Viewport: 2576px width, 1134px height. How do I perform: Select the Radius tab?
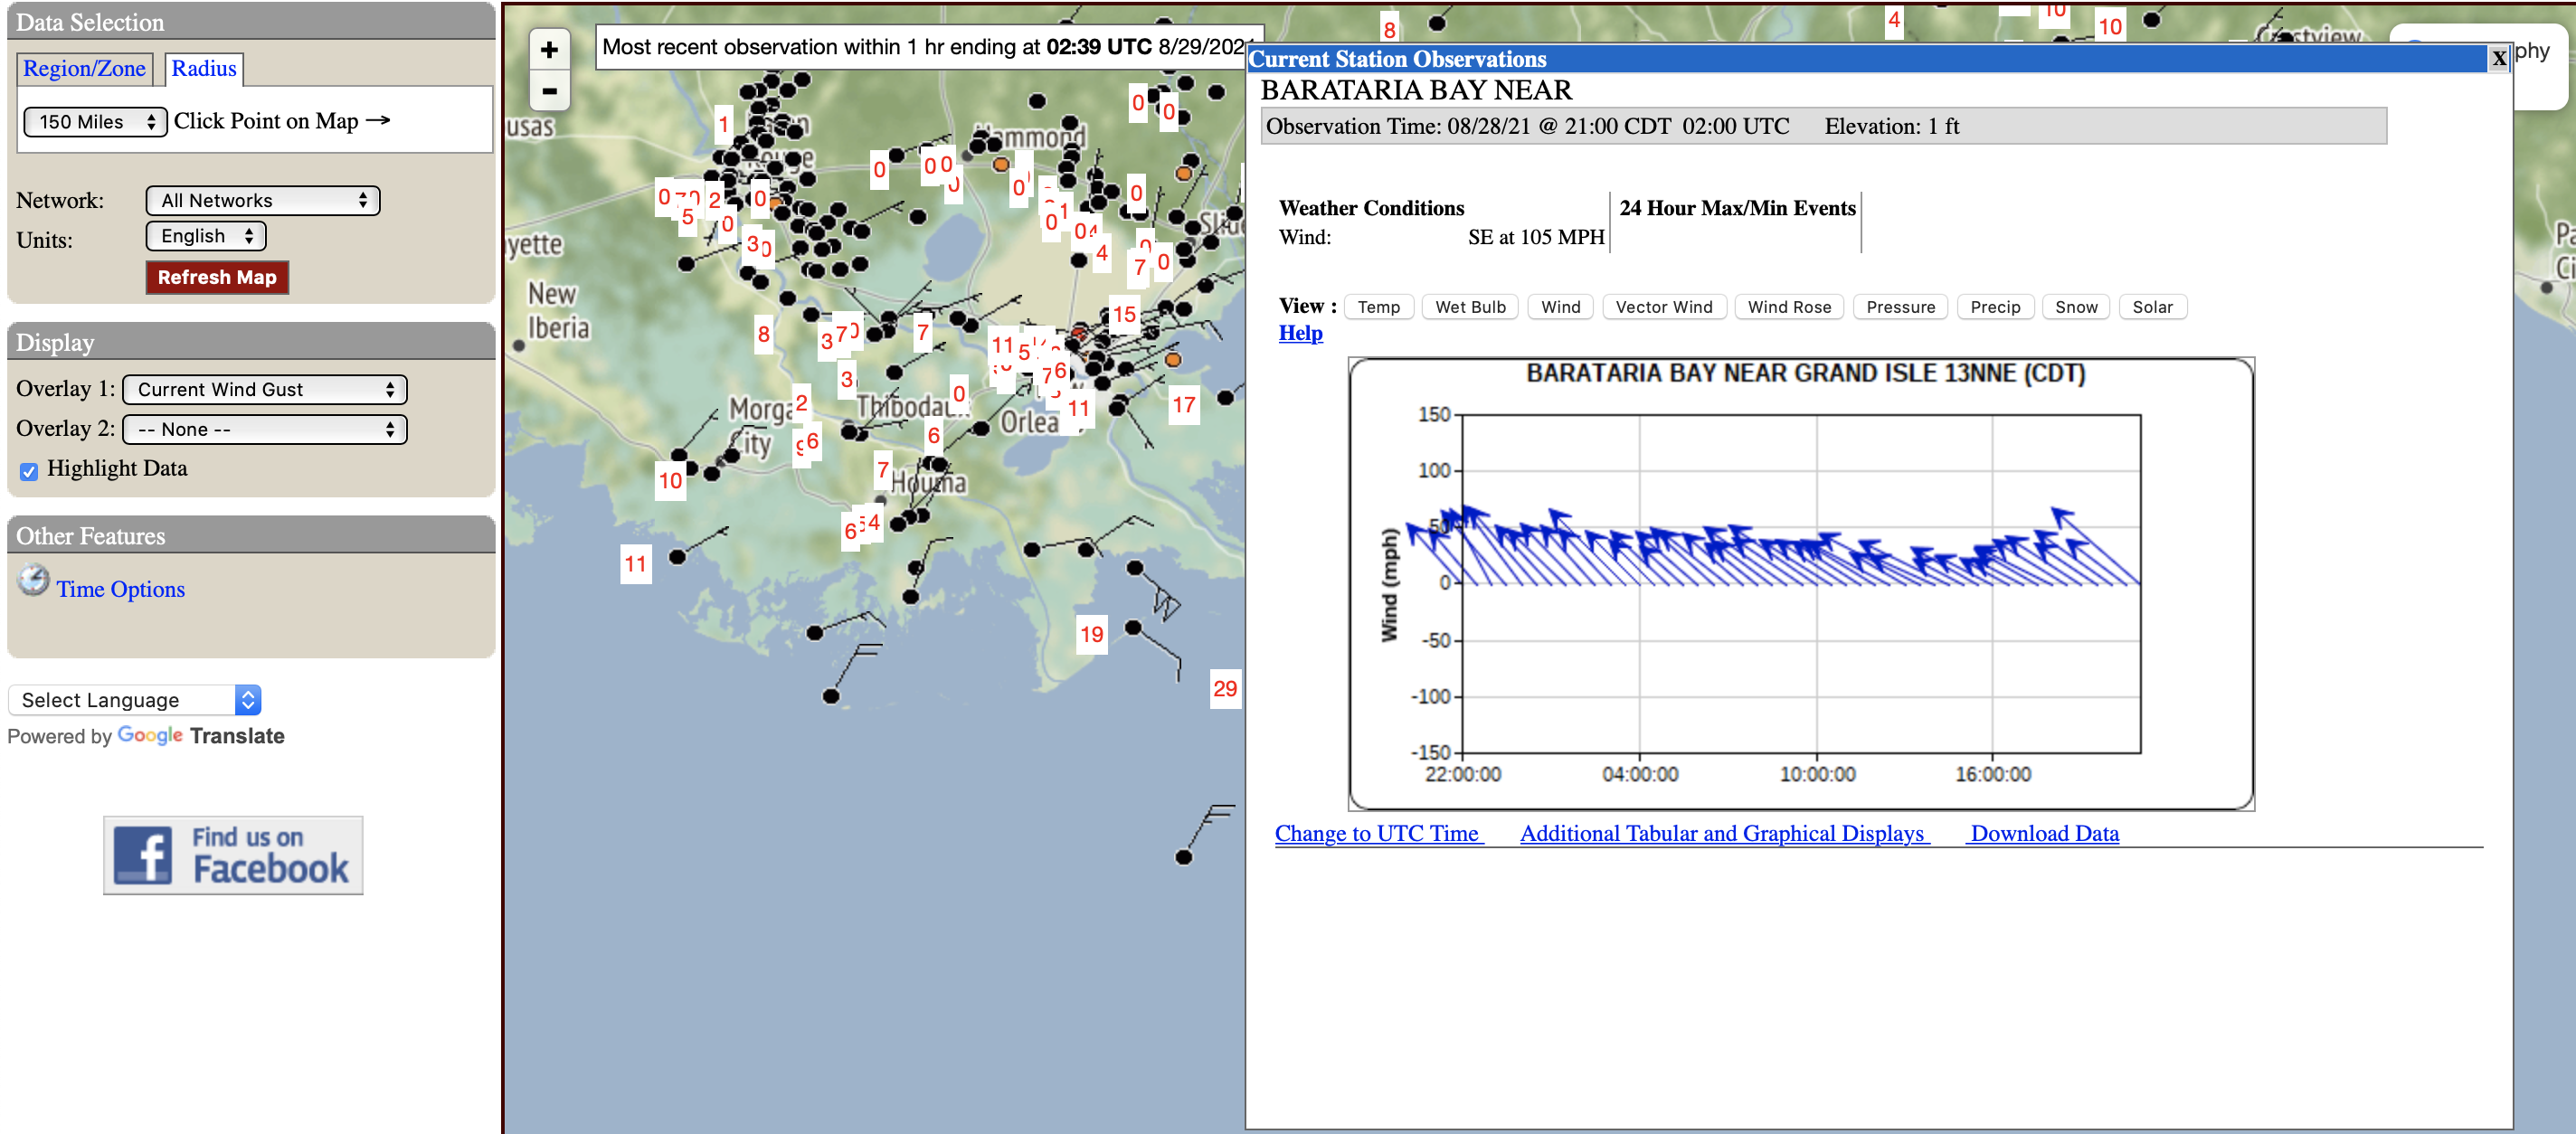pos(204,69)
